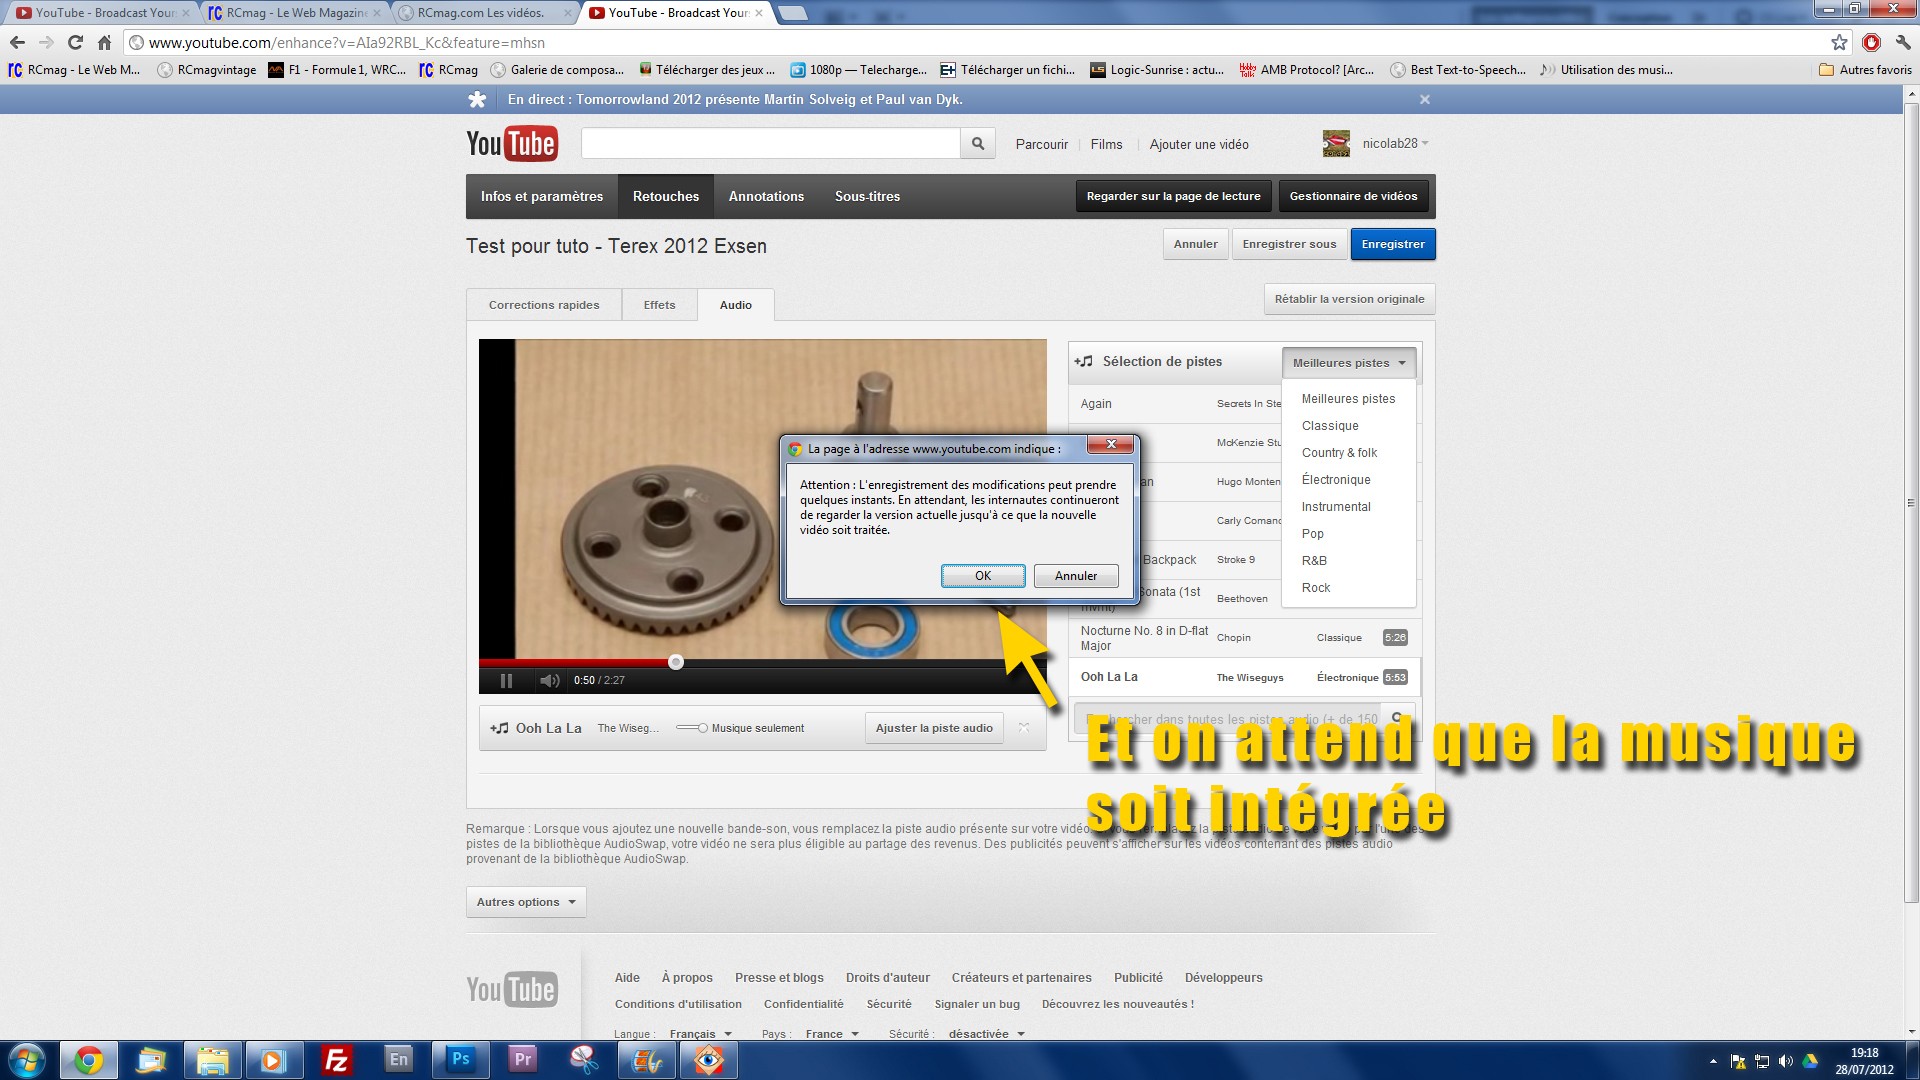
Task: Click the Chrome forward arrow
Action: point(46,42)
